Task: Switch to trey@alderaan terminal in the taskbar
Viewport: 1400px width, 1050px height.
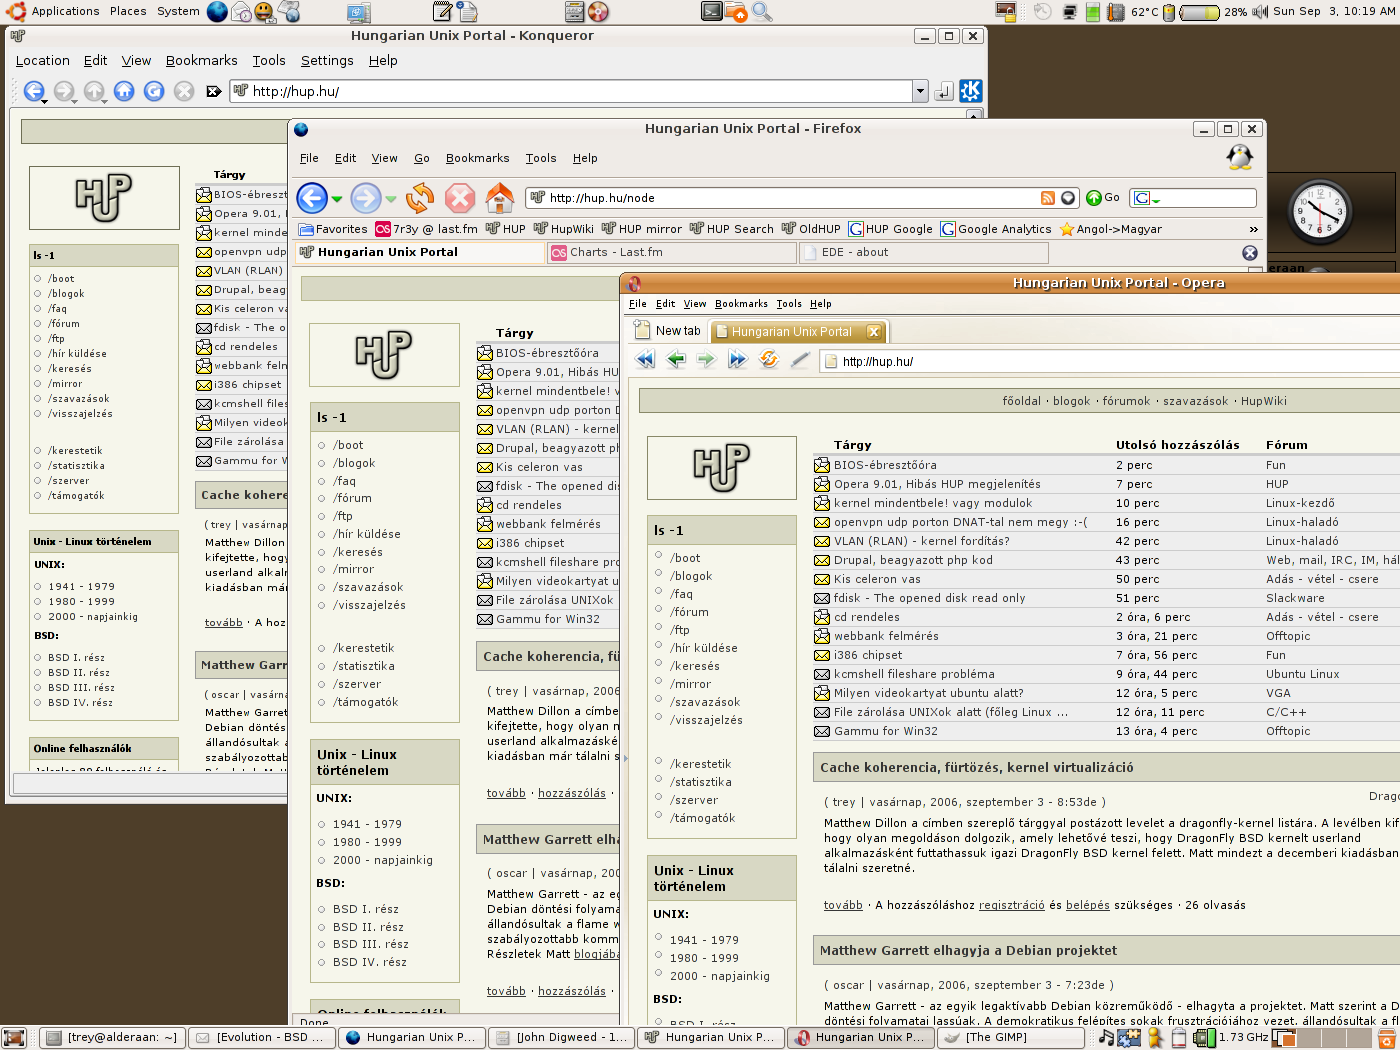Action: [x=113, y=1038]
